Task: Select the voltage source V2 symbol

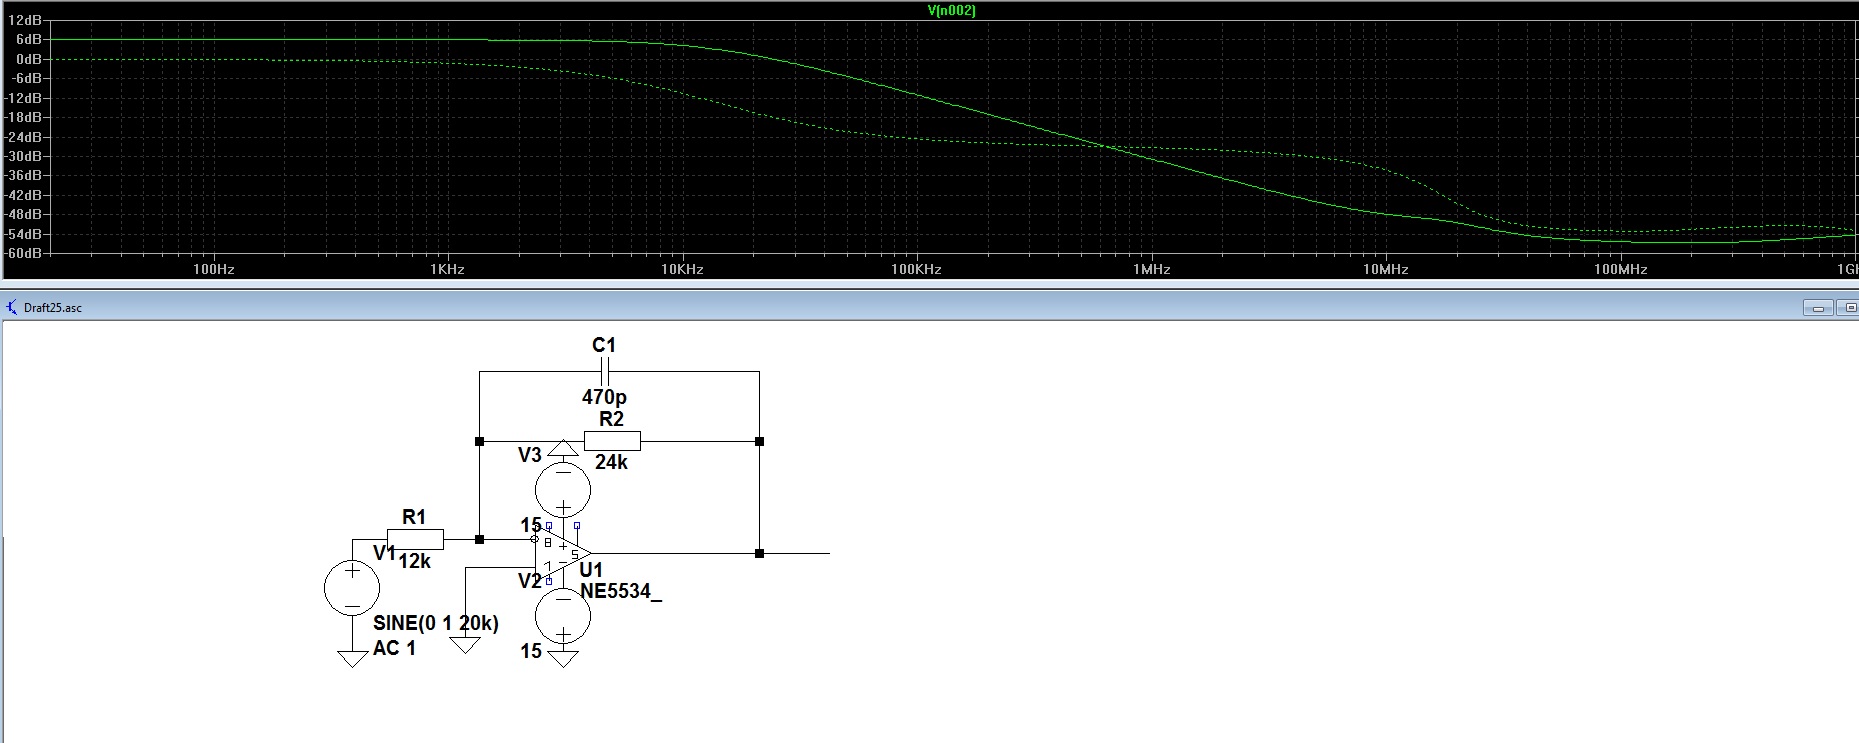Action: pyautogui.click(x=563, y=615)
